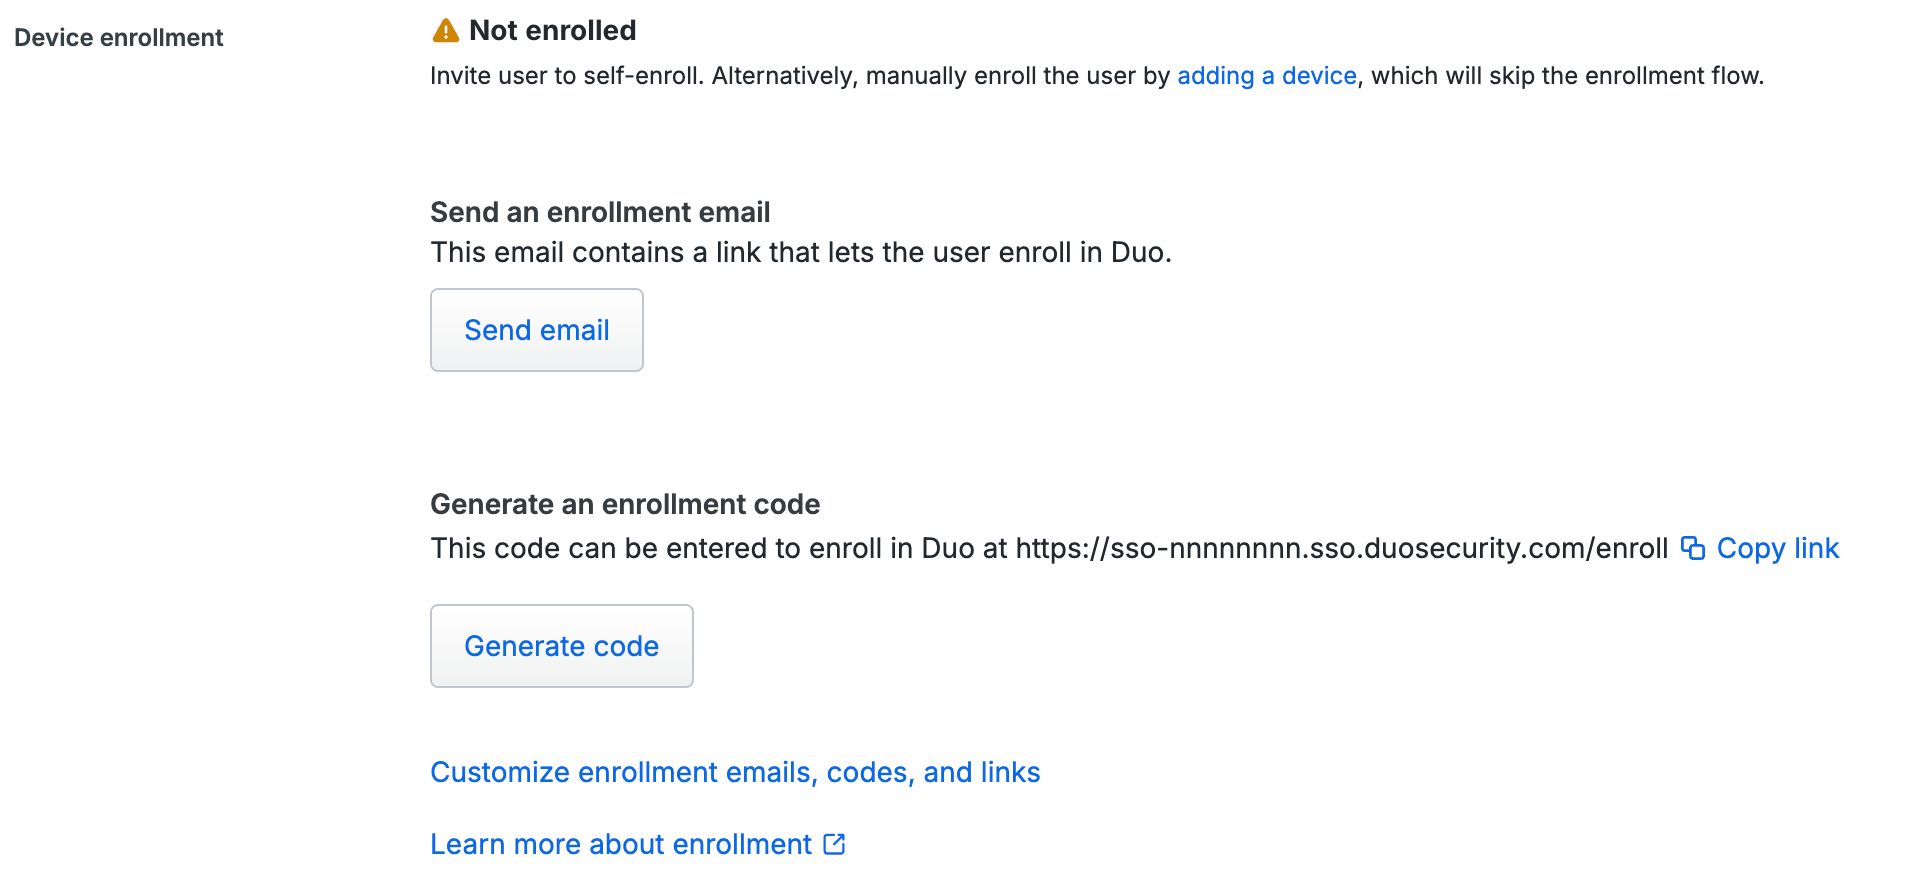Click the orange warning triangle icon

[x=445, y=31]
